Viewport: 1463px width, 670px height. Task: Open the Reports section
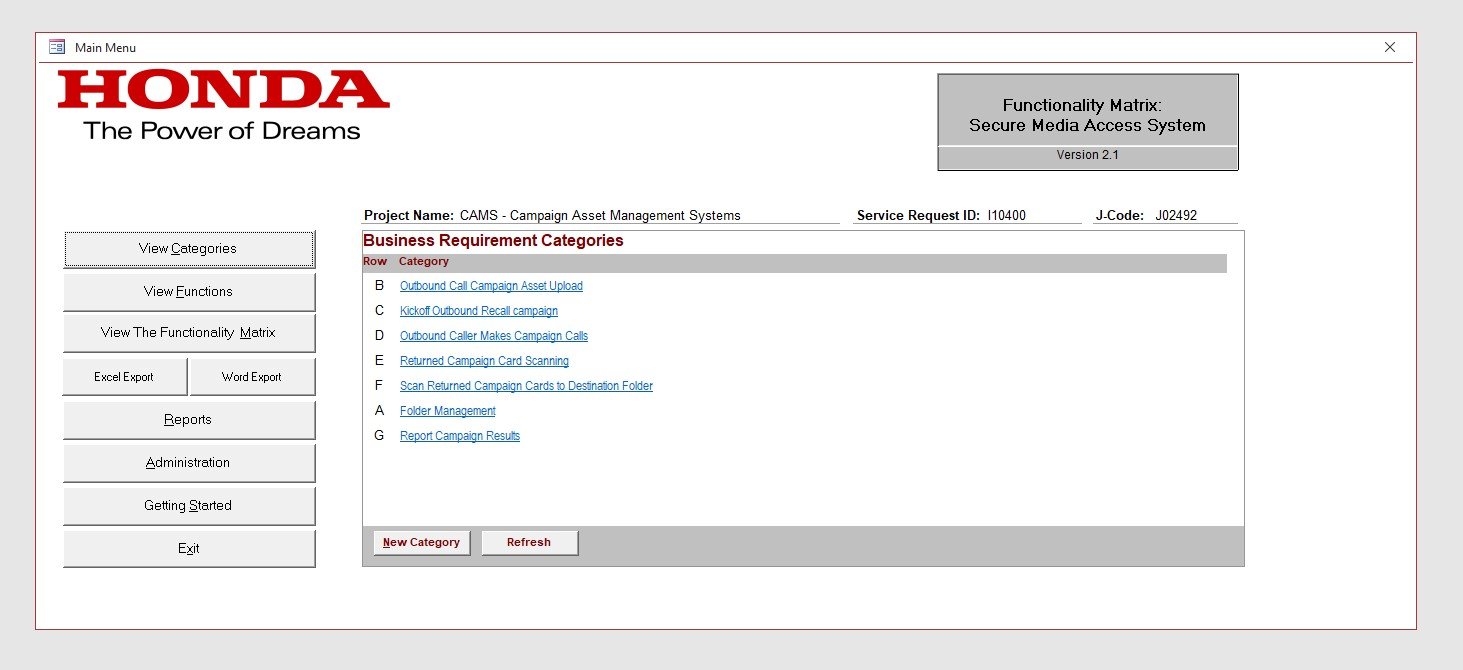coord(188,420)
